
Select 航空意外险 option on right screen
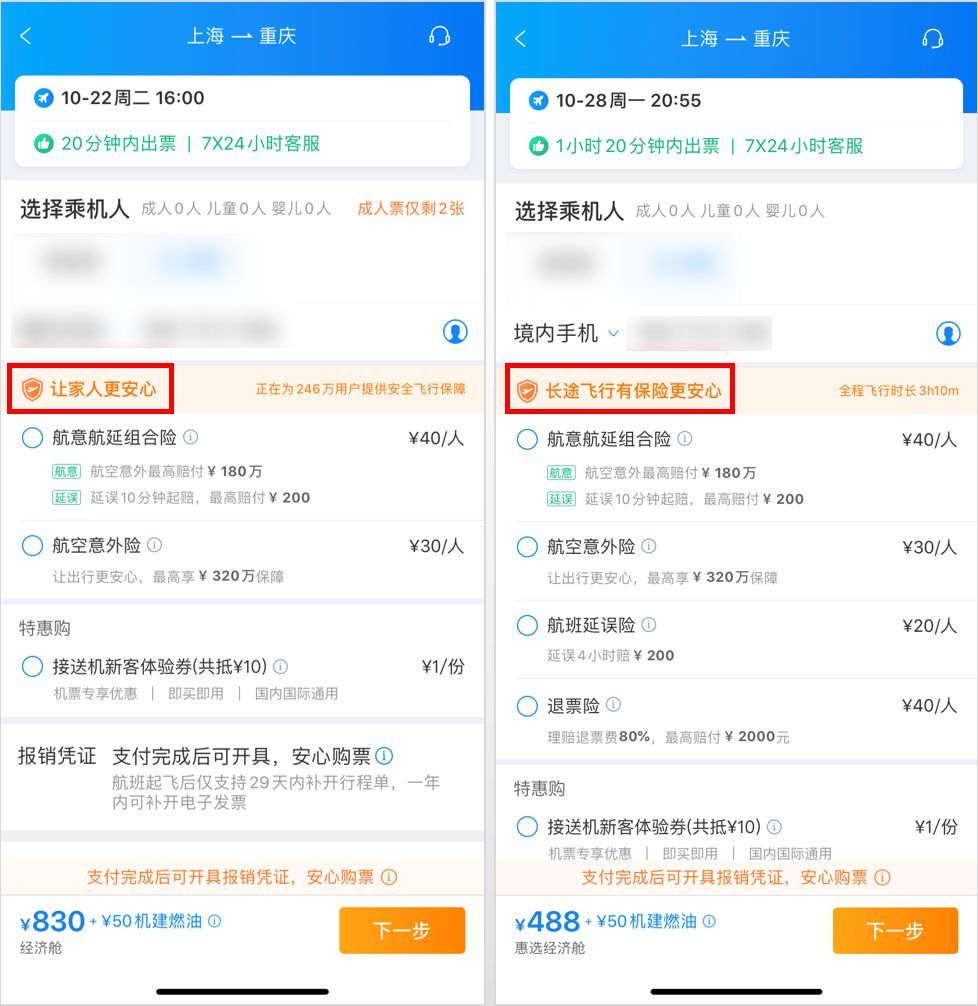click(527, 547)
